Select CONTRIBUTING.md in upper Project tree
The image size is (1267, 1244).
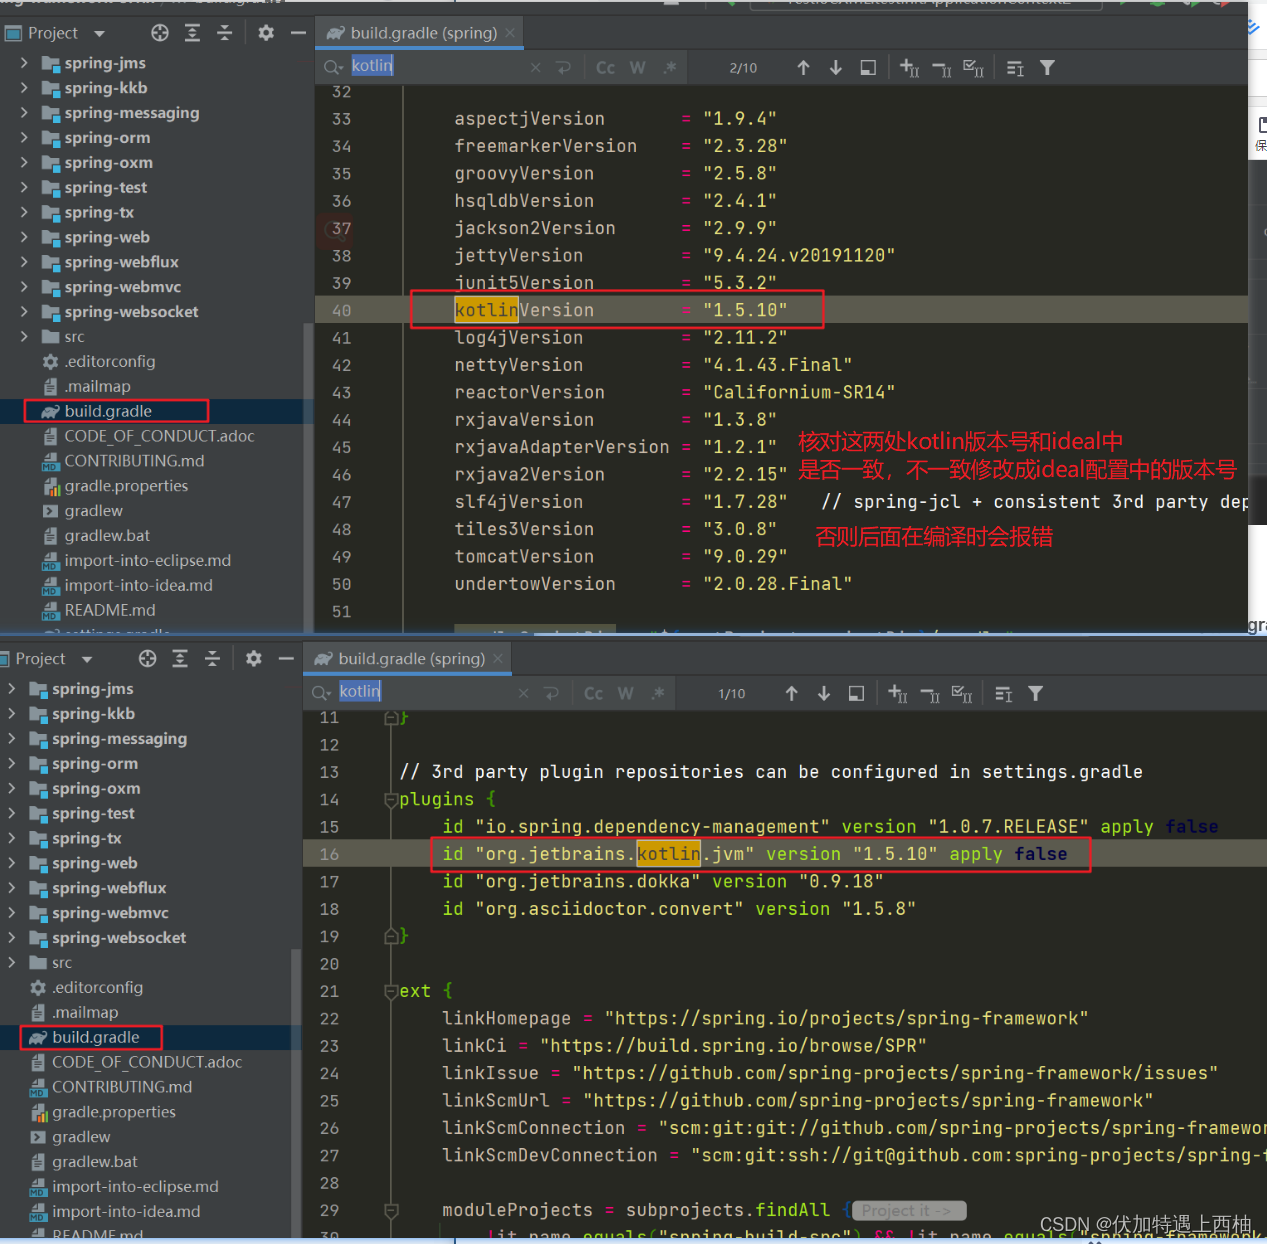pos(134,461)
